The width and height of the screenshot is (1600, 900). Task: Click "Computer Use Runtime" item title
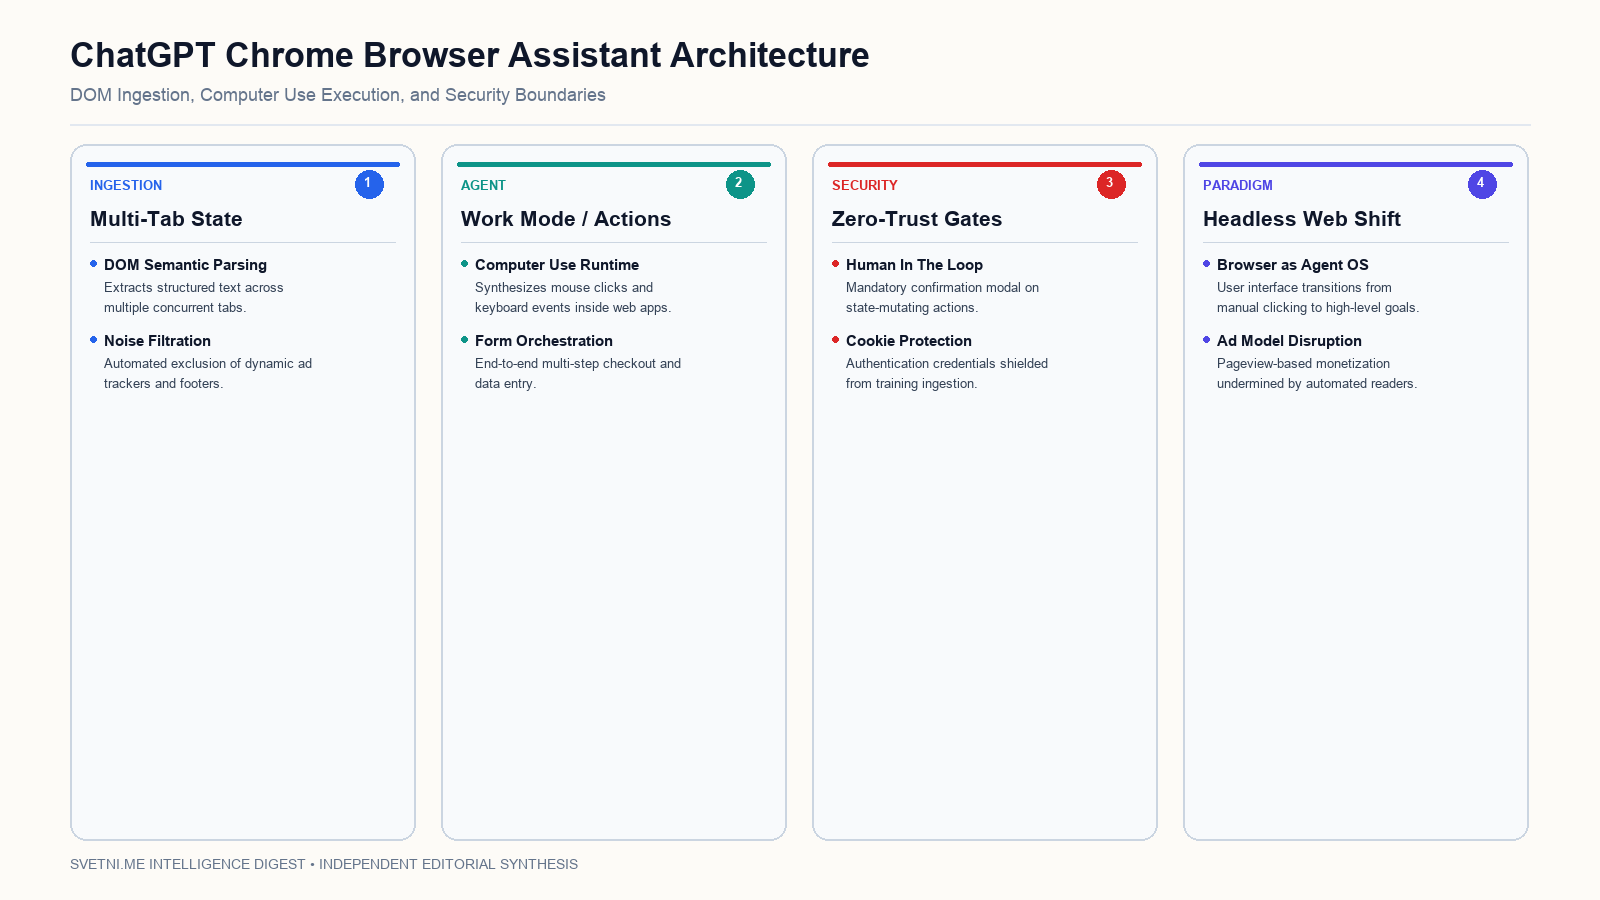pyautogui.click(x=557, y=265)
